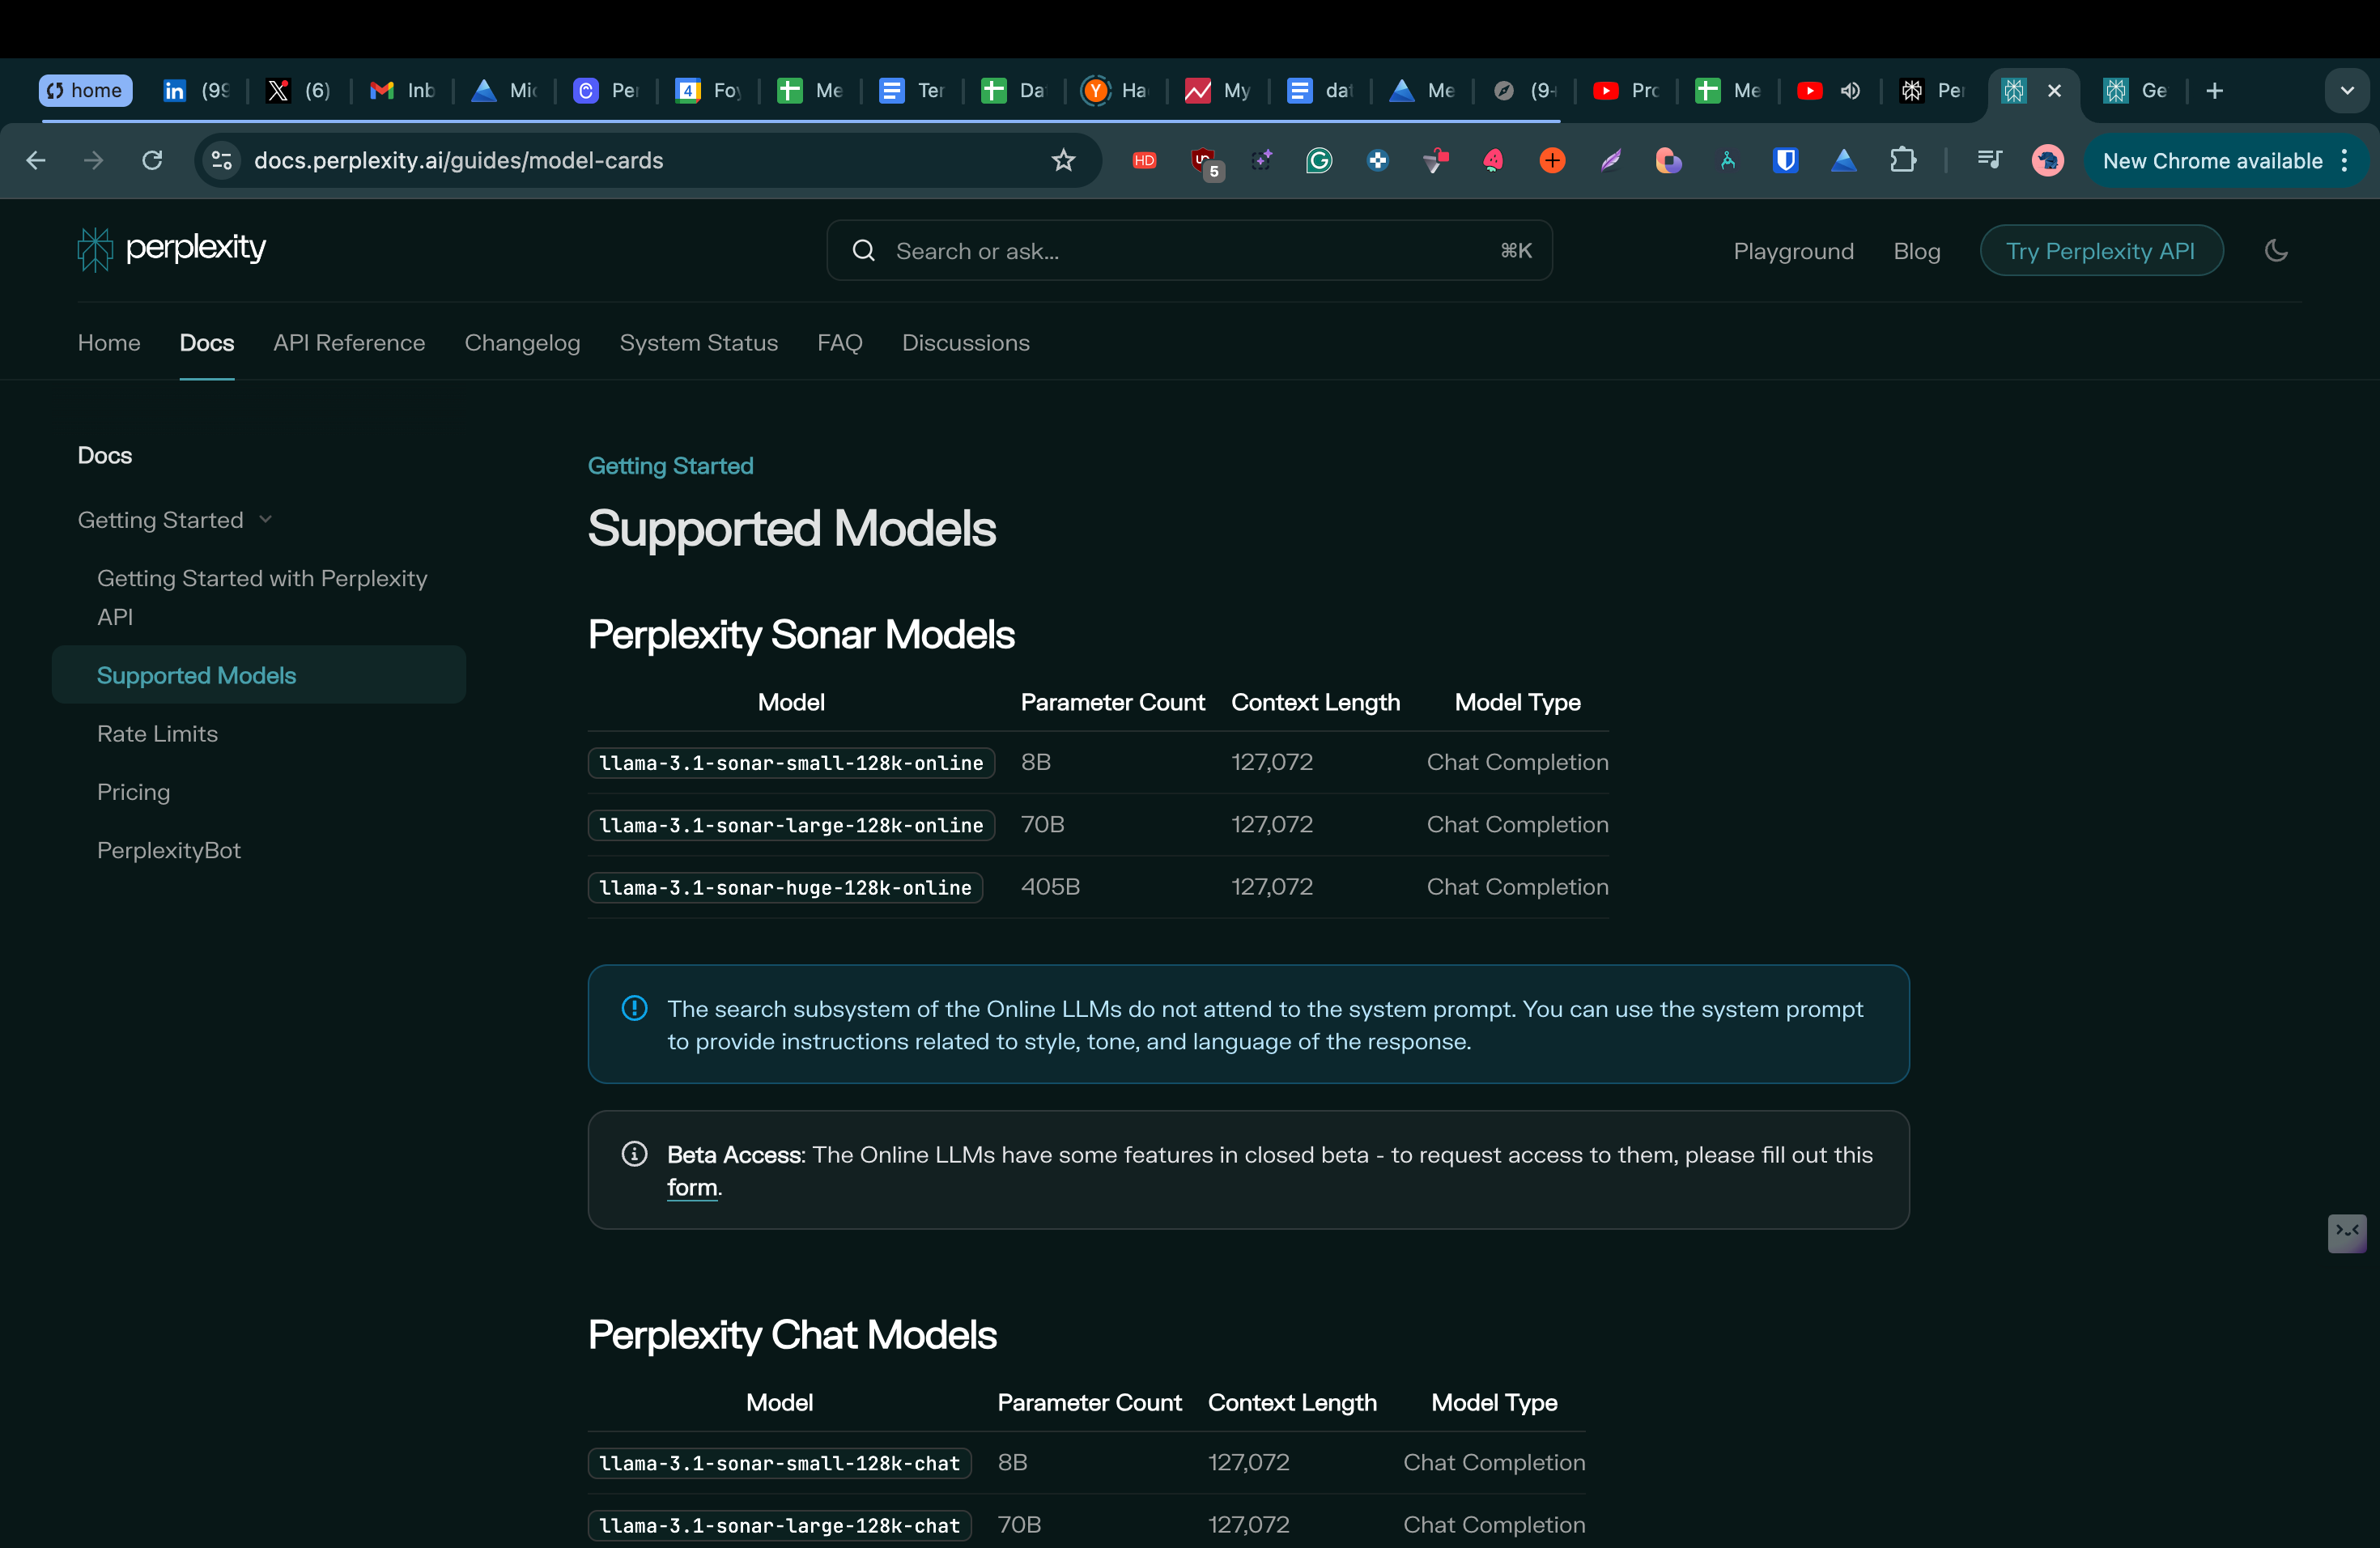Image resolution: width=2380 pixels, height=1548 pixels.
Task: Toggle dark mode moon icon
Action: (x=2276, y=250)
